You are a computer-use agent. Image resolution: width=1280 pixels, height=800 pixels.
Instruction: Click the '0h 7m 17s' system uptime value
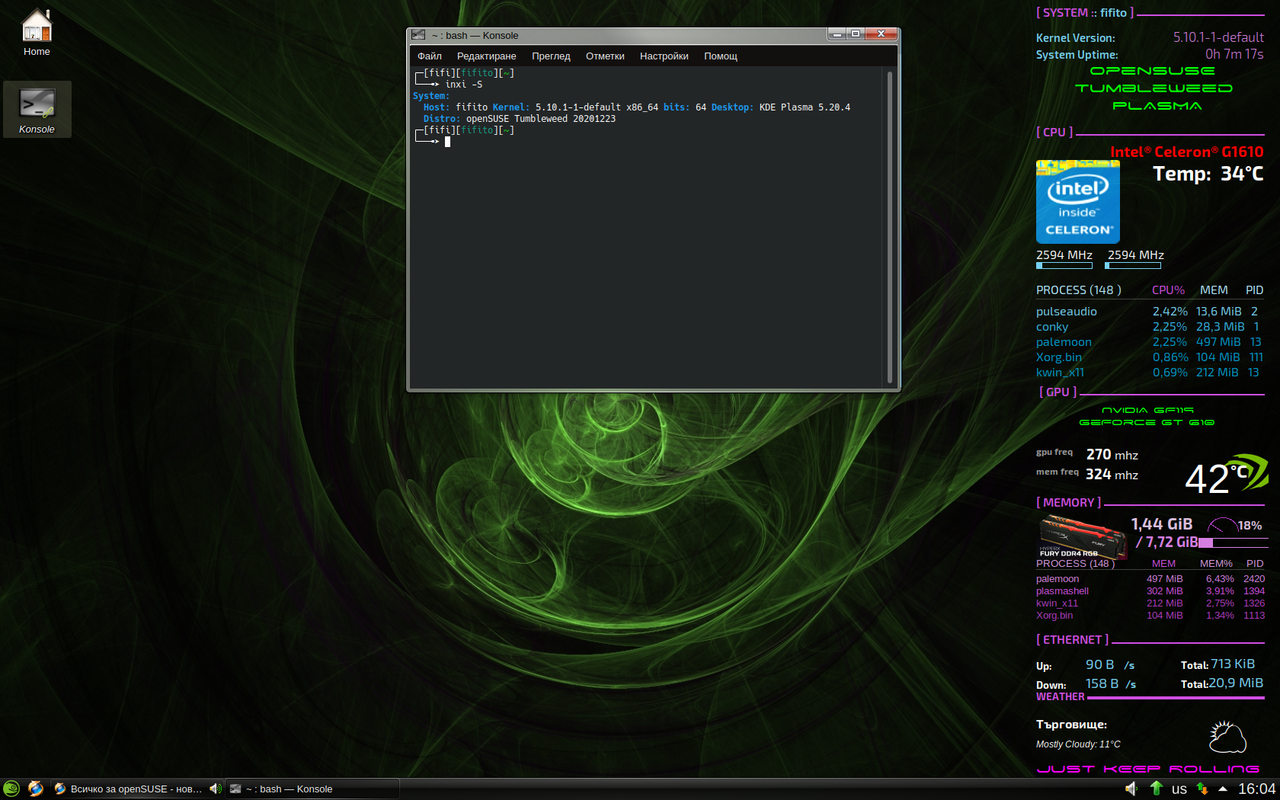pos(1234,54)
